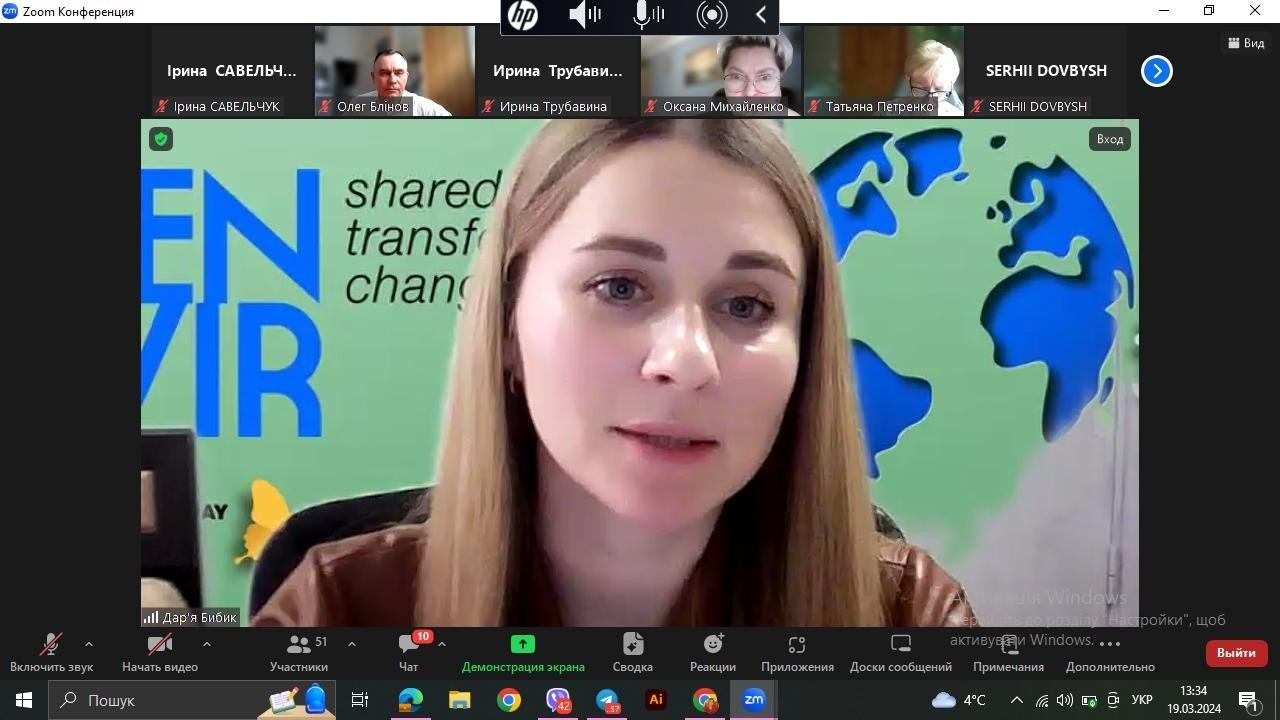Leave the meeting with Выйти button
This screenshot has width=1280, height=720.
(1236, 653)
